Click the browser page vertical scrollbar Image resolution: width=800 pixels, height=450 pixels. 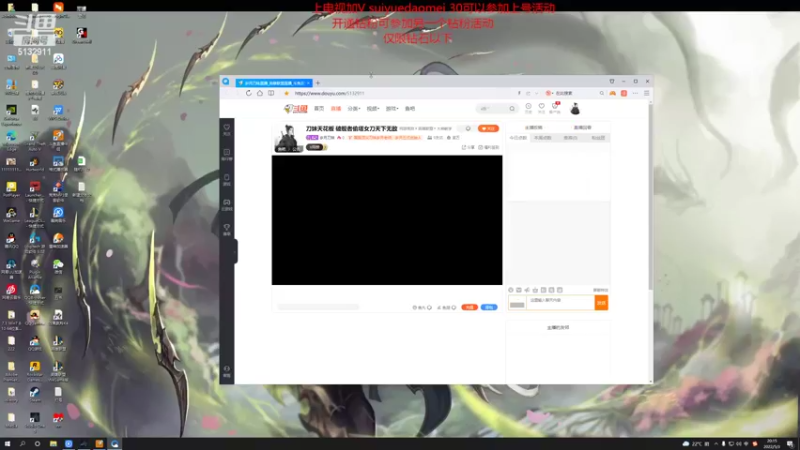coord(651,196)
